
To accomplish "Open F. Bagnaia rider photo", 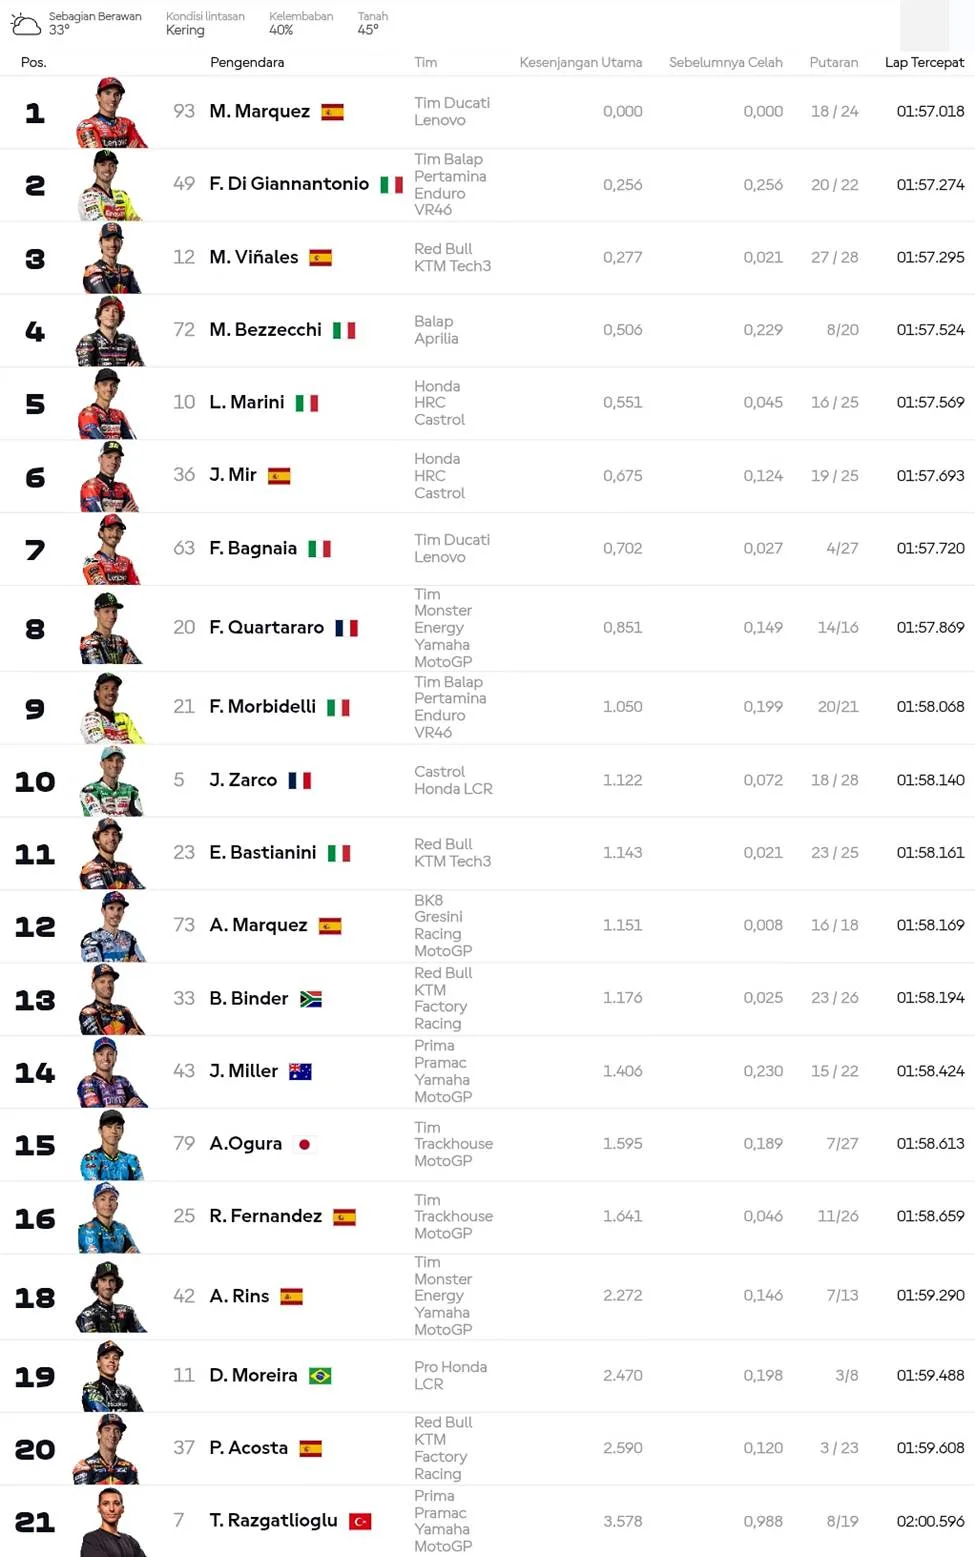I will click(111, 549).
